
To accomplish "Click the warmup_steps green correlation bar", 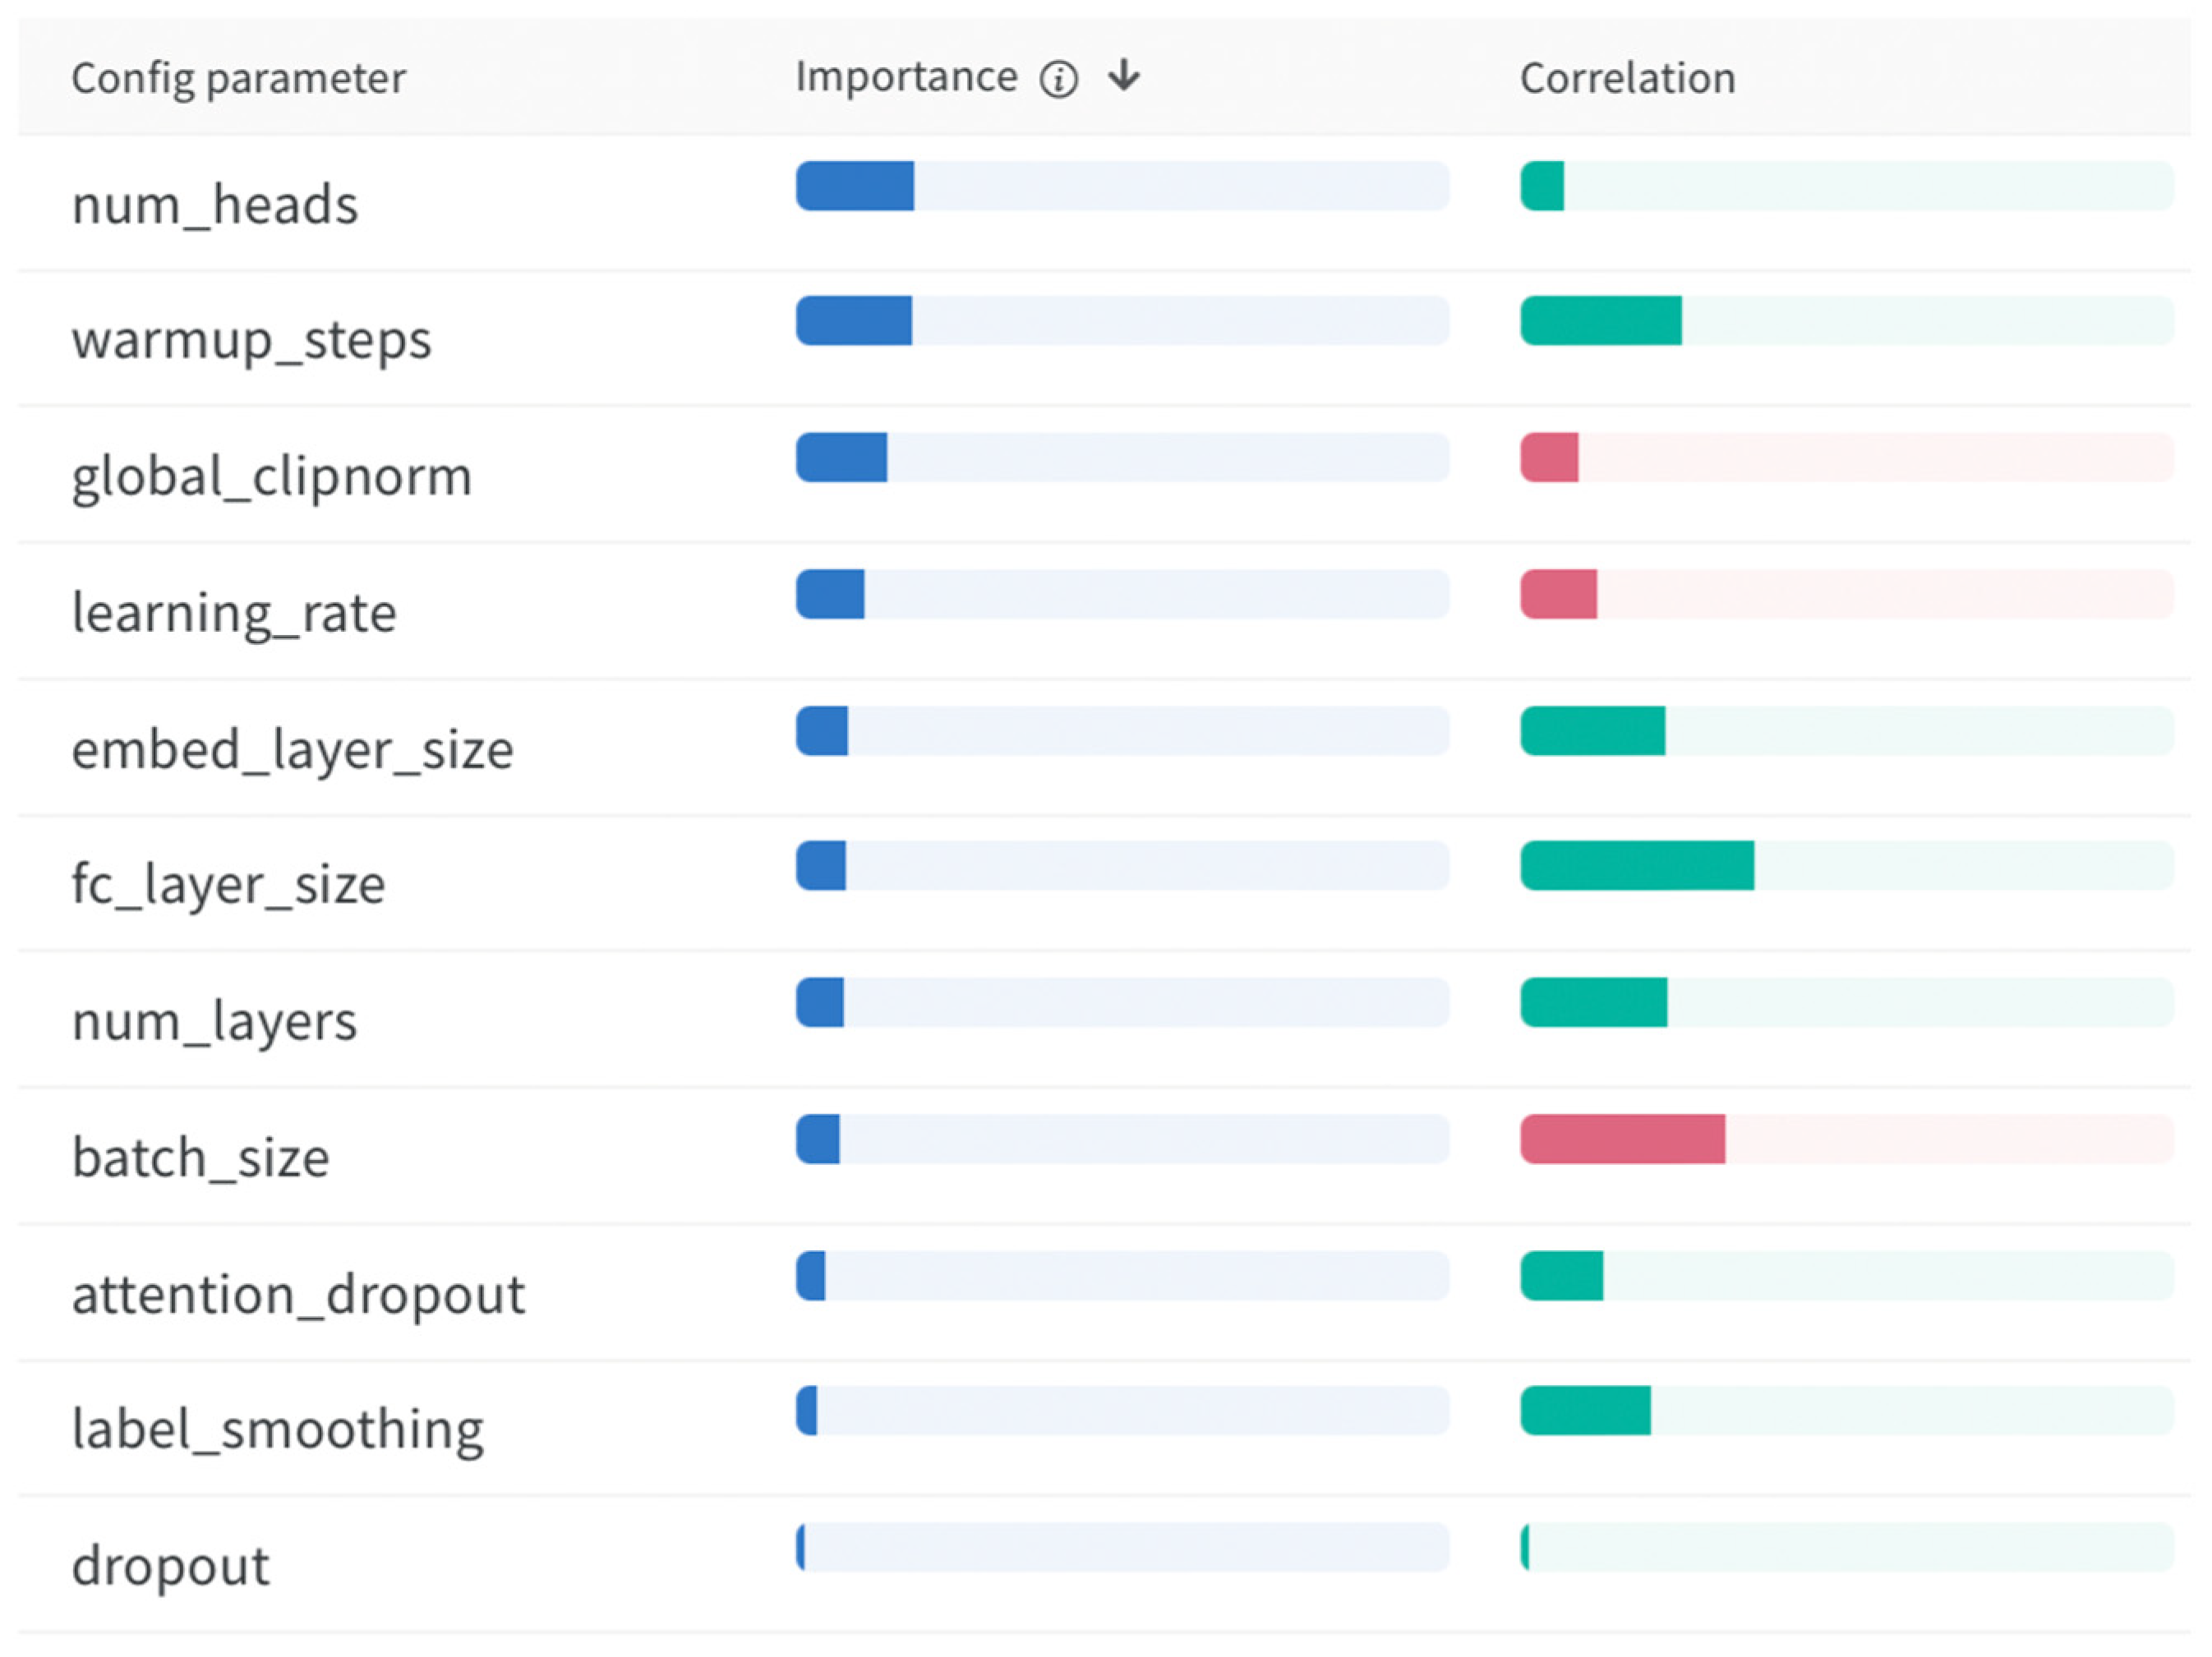I will point(1601,321).
